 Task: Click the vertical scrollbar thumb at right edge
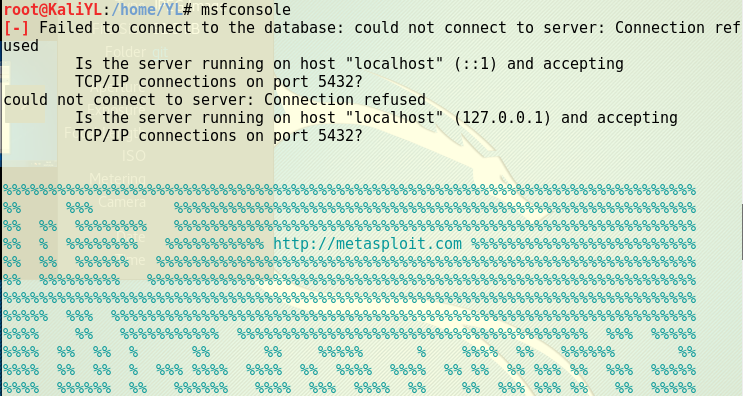(742, 232)
